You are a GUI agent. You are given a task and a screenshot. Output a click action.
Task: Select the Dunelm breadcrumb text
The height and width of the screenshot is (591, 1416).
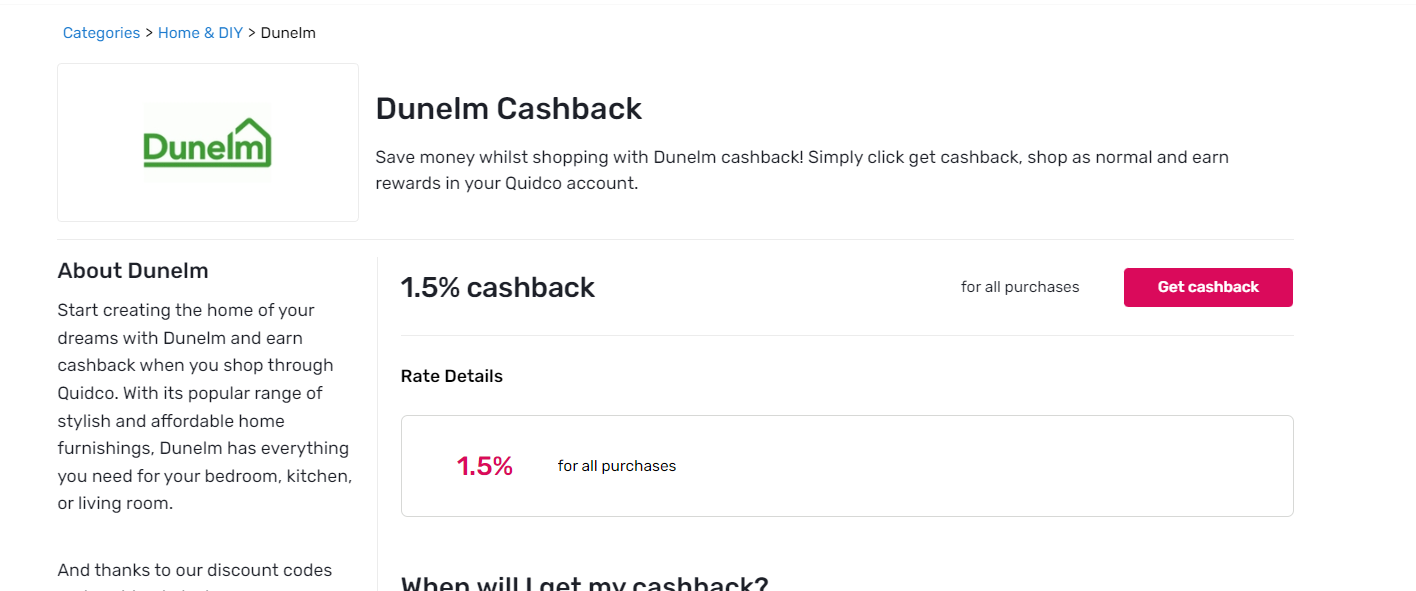tap(288, 33)
